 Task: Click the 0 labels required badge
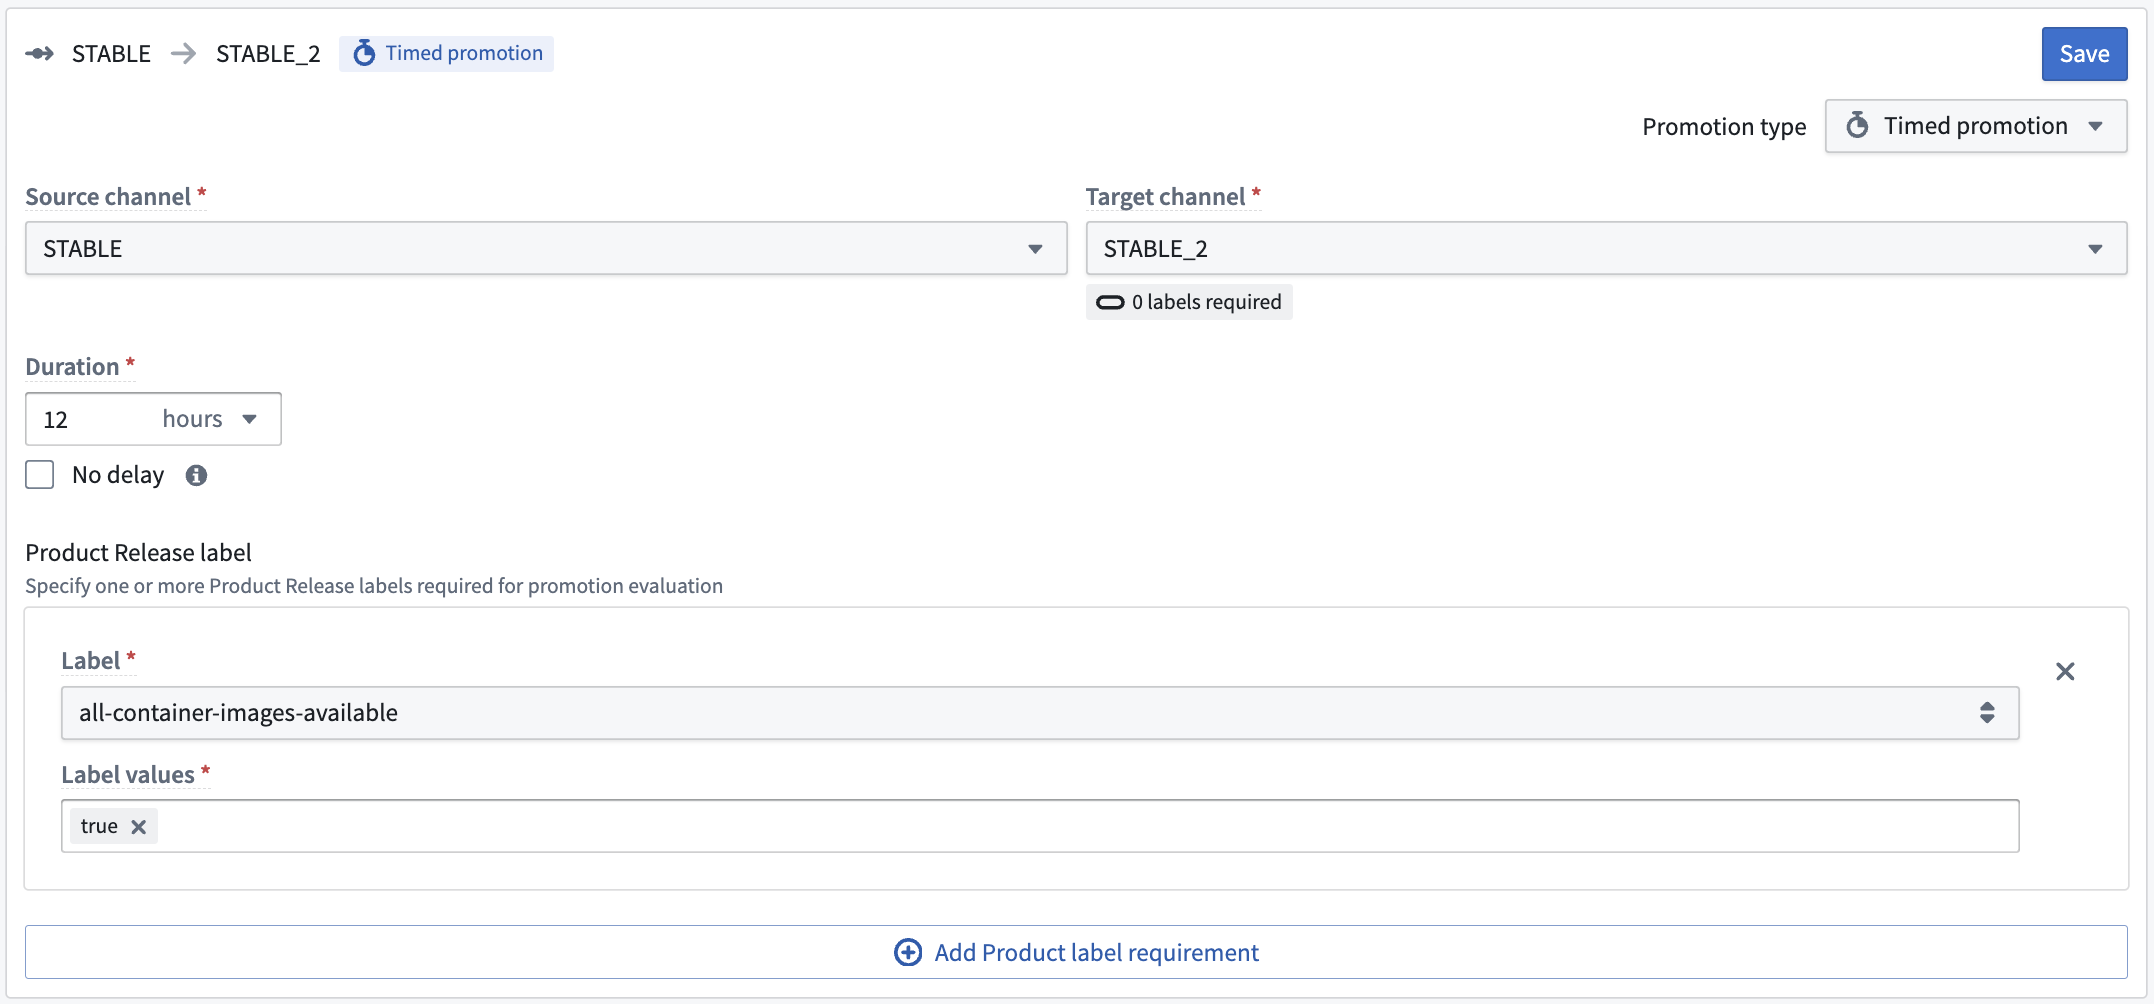click(1189, 302)
